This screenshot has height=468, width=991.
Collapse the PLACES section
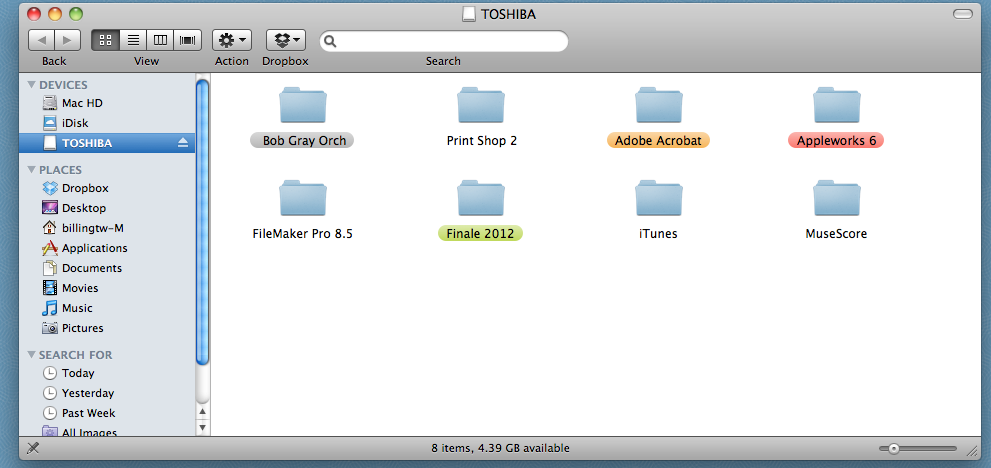[32, 169]
